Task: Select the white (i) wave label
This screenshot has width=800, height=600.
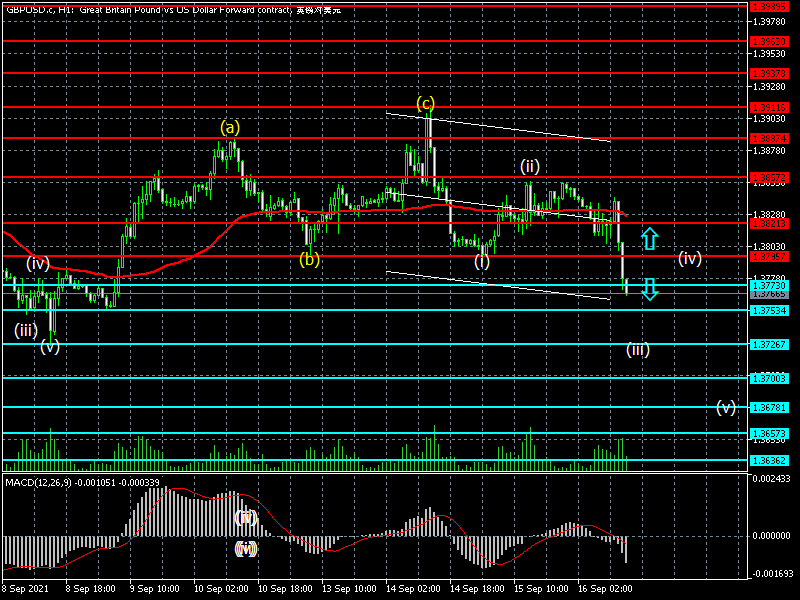Action: coord(482,261)
